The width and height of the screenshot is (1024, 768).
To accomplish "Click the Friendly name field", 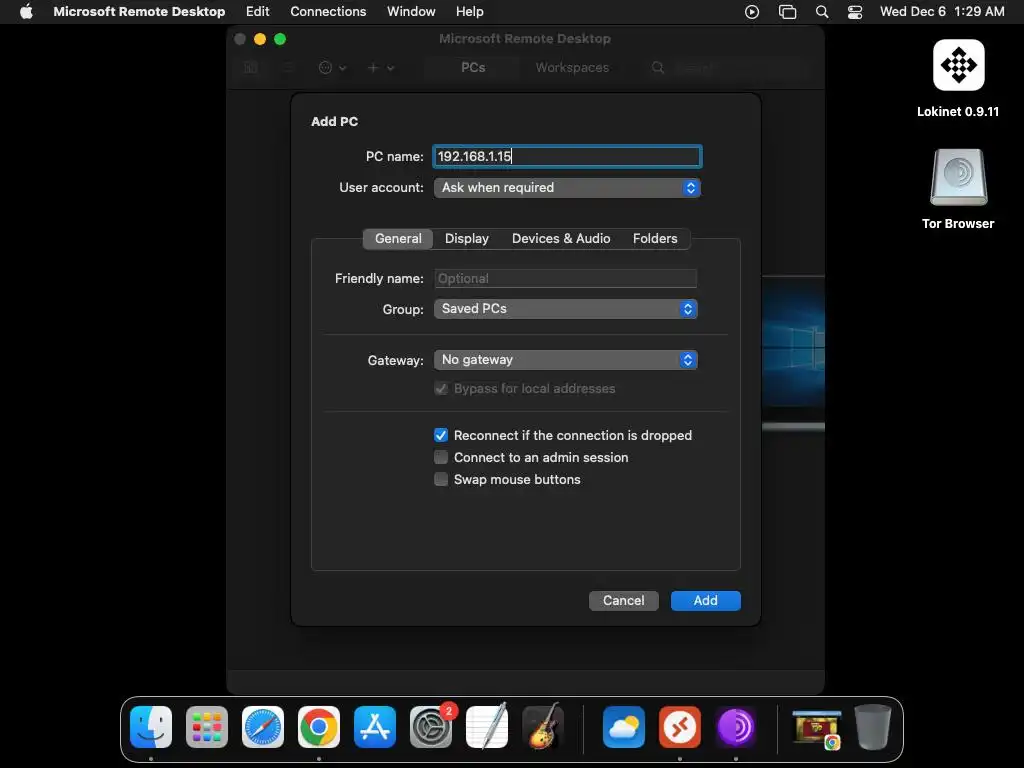I will point(566,278).
